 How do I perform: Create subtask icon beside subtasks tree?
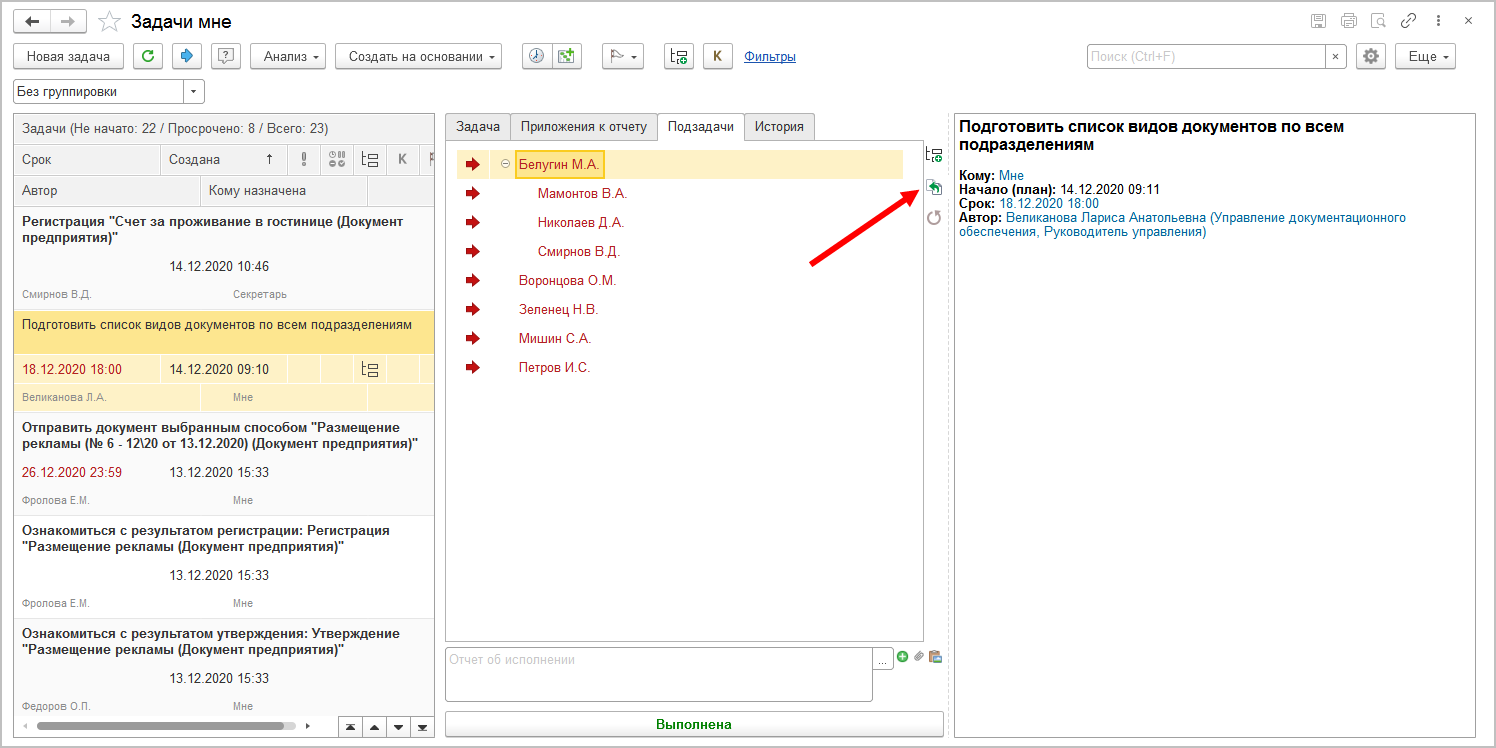click(x=934, y=155)
